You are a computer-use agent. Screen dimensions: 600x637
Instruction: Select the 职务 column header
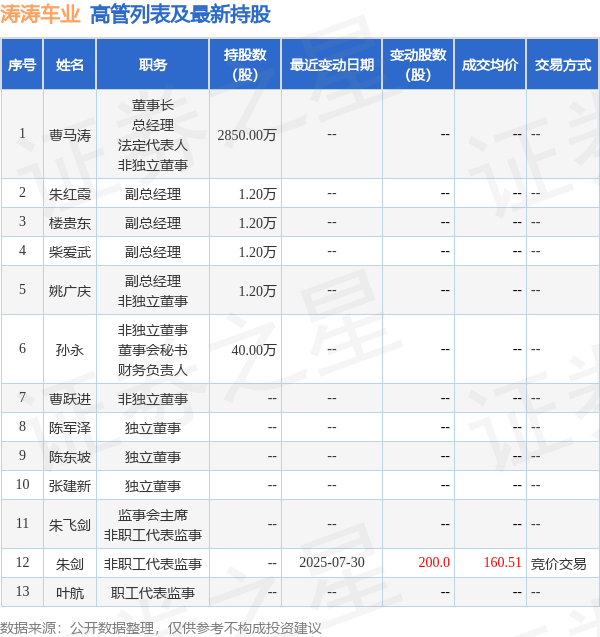click(x=153, y=65)
